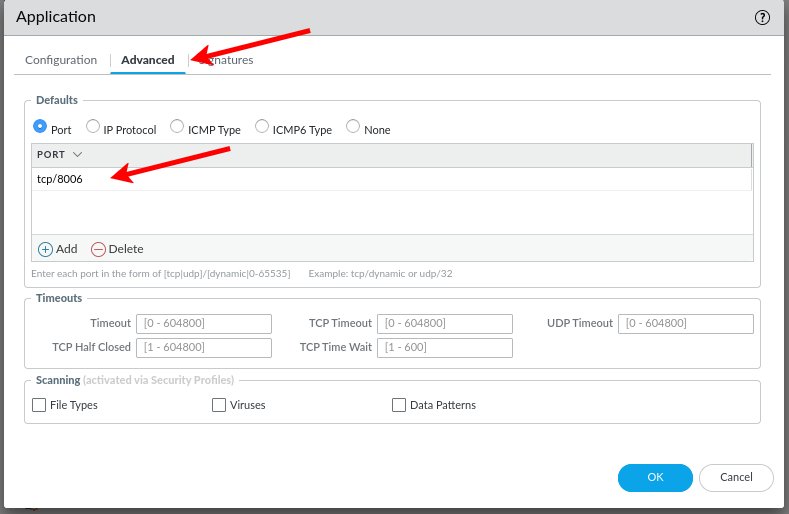Click the Delete port minus icon
The width and height of the screenshot is (789, 514).
click(98, 249)
